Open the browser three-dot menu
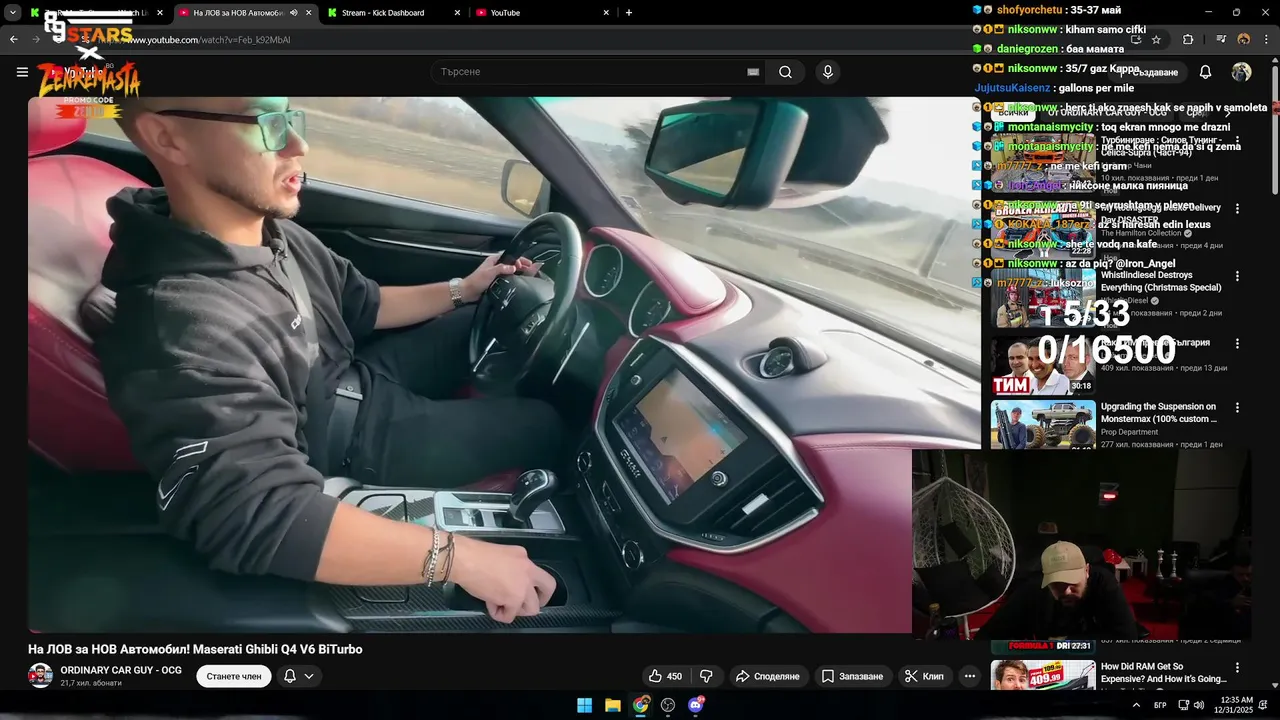The image size is (1280, 720). pos(1266,40)
